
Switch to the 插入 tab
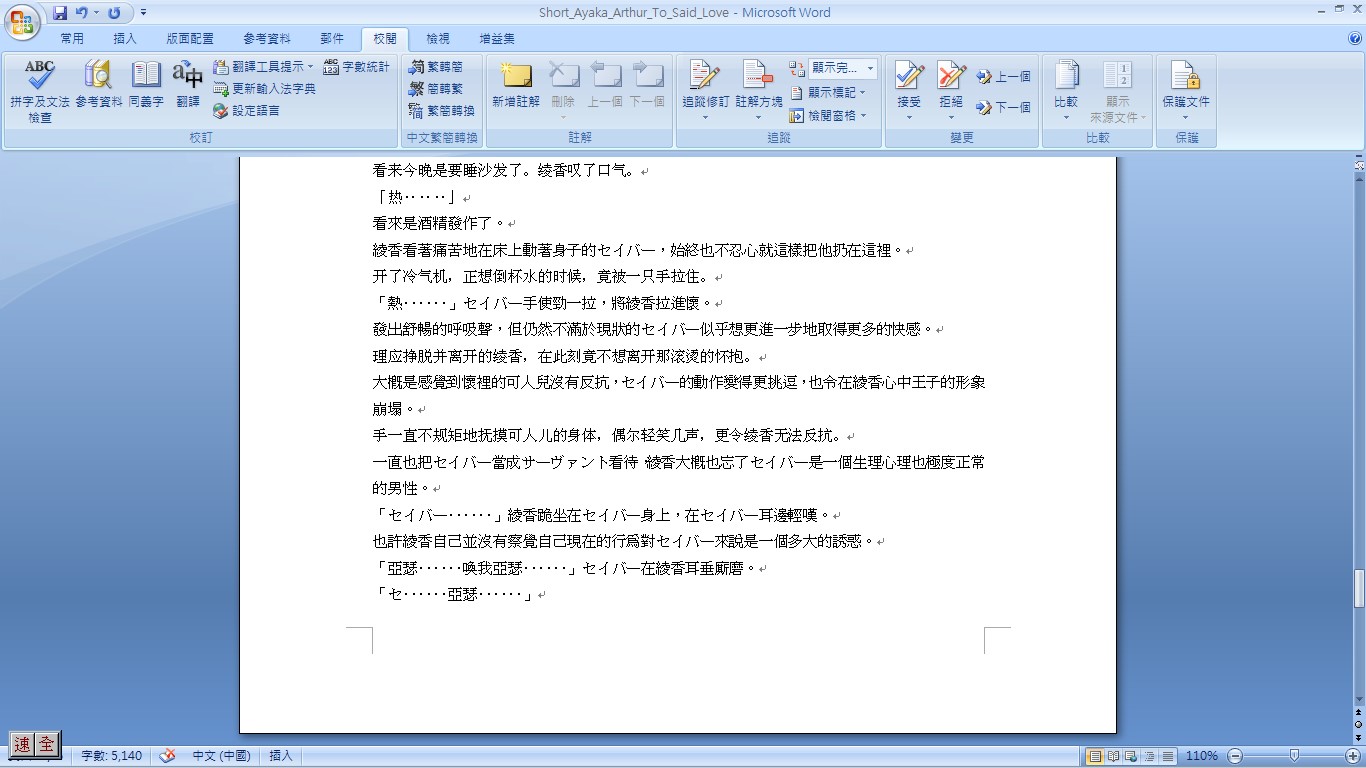click(125, 39)
